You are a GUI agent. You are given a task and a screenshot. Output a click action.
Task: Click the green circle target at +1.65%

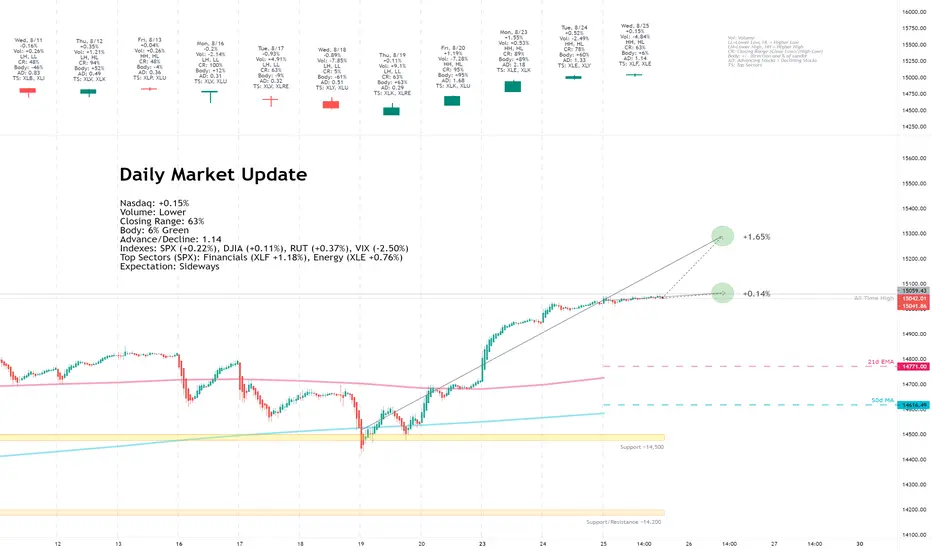[x=722, y=236]
